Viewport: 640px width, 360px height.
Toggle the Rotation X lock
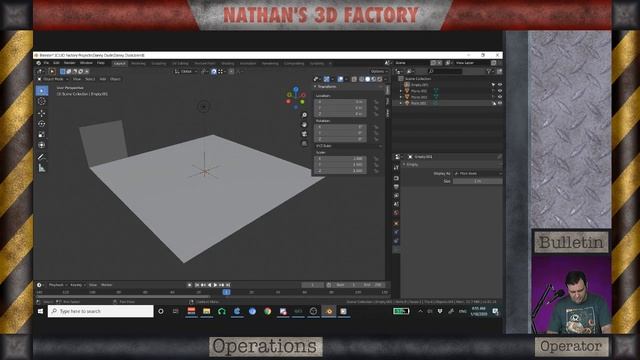[x=376, y=127]
